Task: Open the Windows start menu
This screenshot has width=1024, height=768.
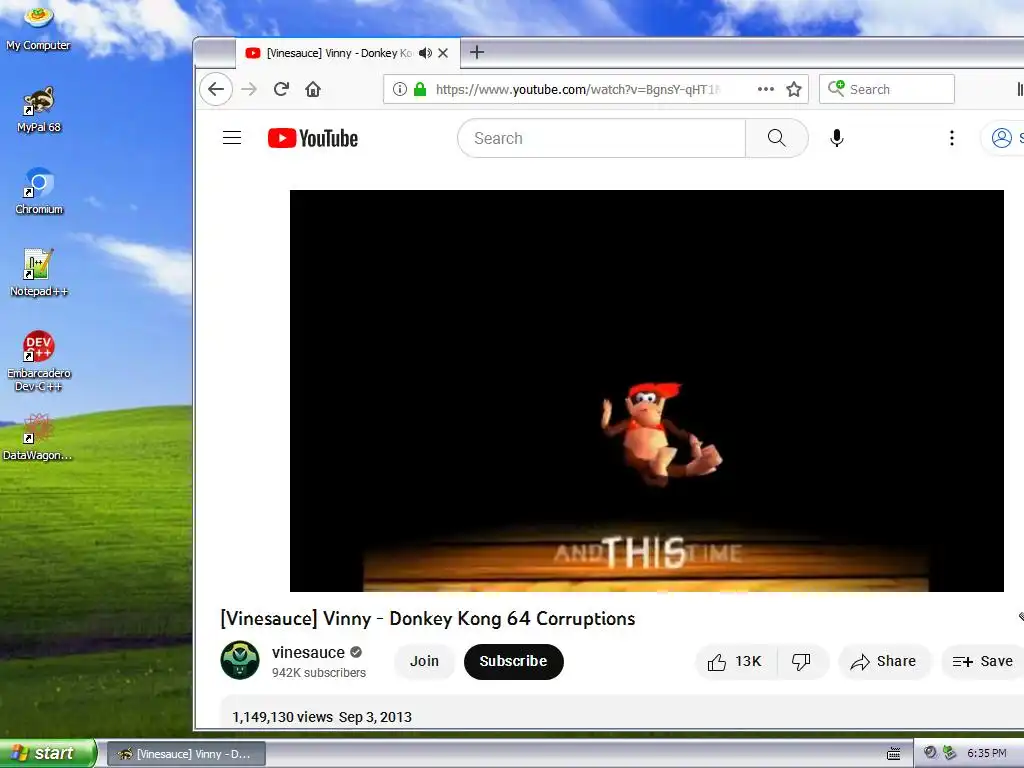Action: 48,753
